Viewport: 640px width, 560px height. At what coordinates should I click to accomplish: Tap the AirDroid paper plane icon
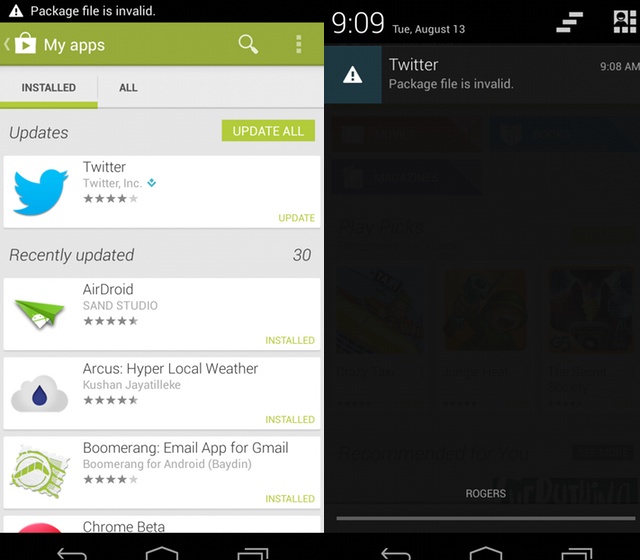(x=40, y=314)
